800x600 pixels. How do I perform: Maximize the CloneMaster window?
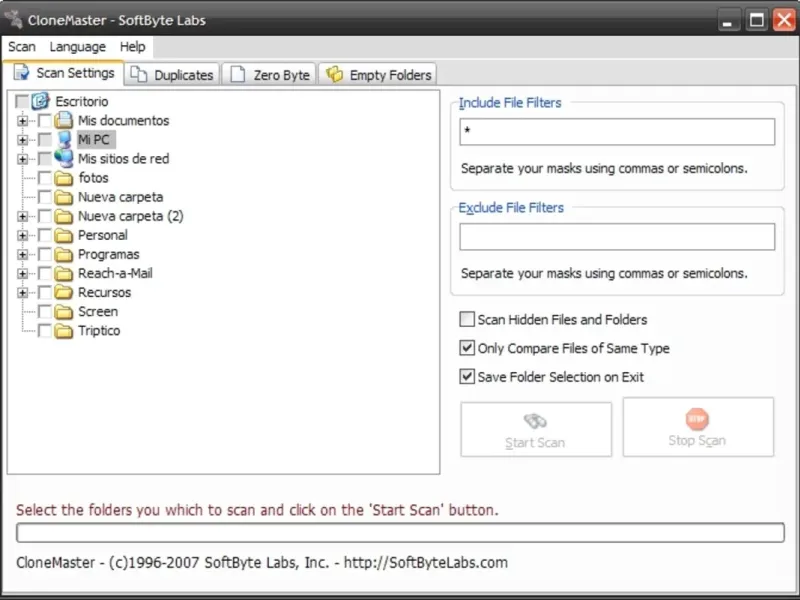tap(757, 20)
